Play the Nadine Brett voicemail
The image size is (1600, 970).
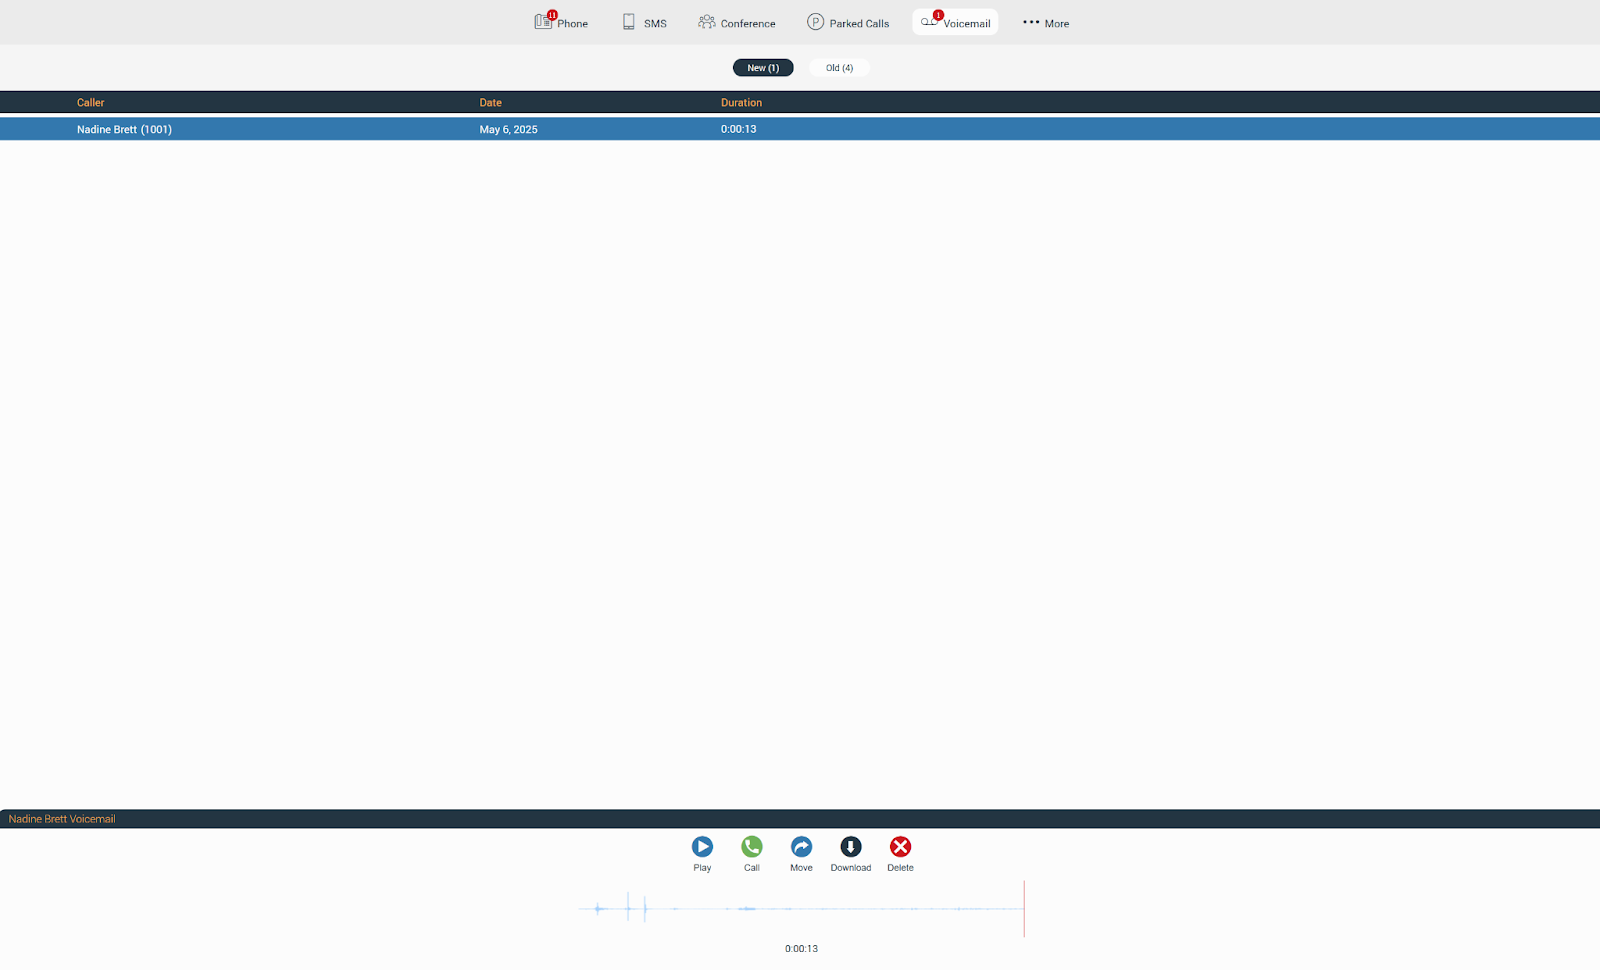pos(702,846)
